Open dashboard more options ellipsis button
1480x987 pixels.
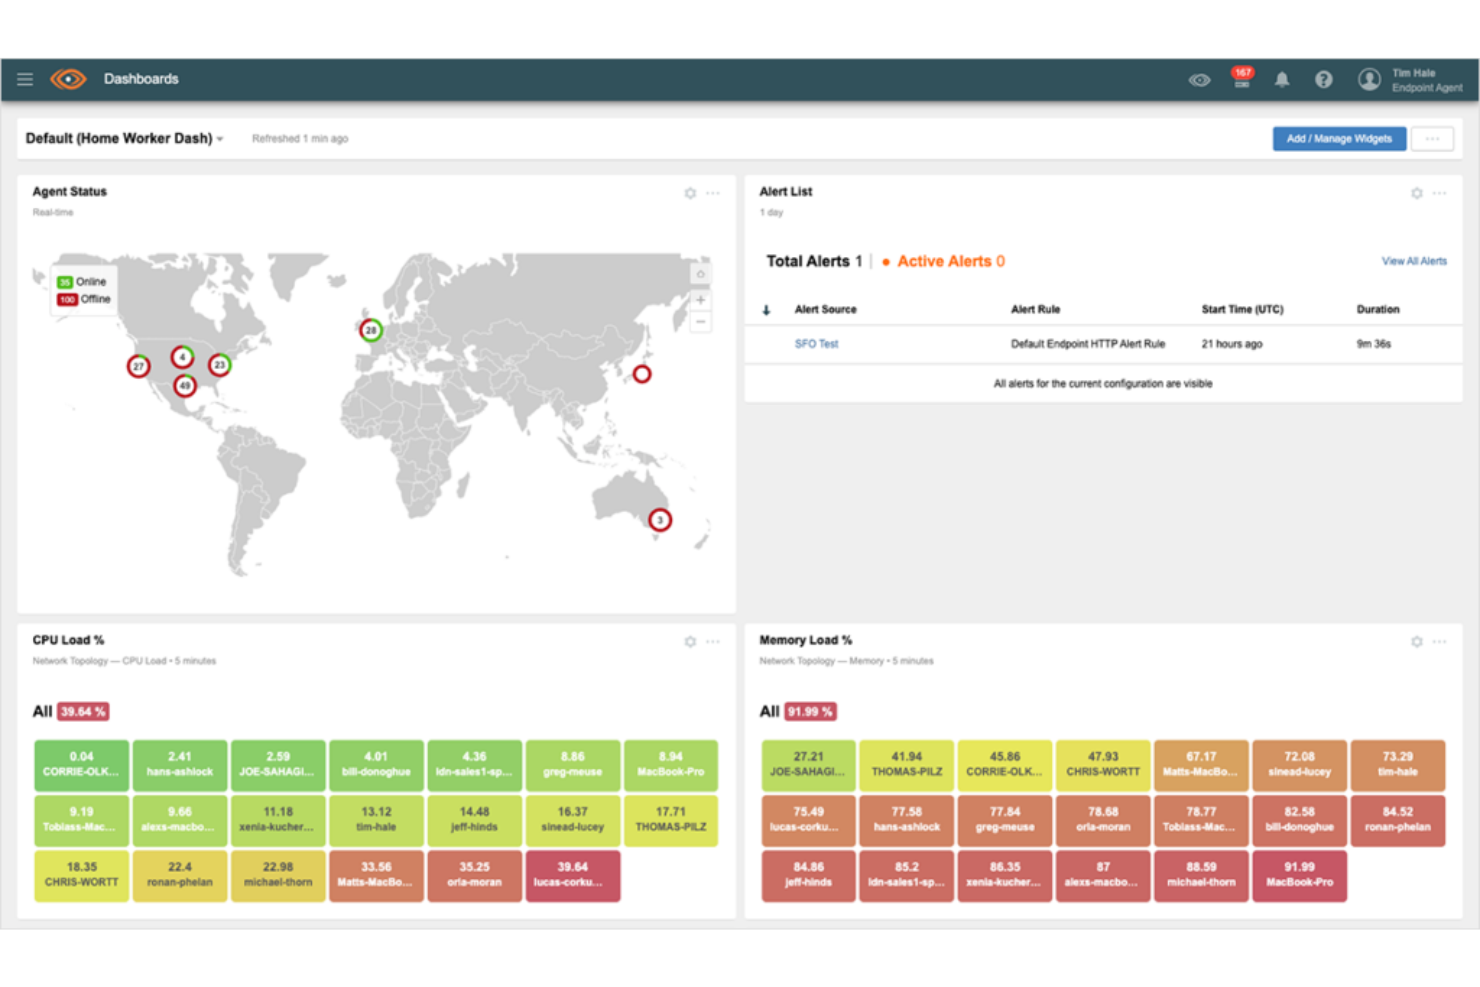1432,139
